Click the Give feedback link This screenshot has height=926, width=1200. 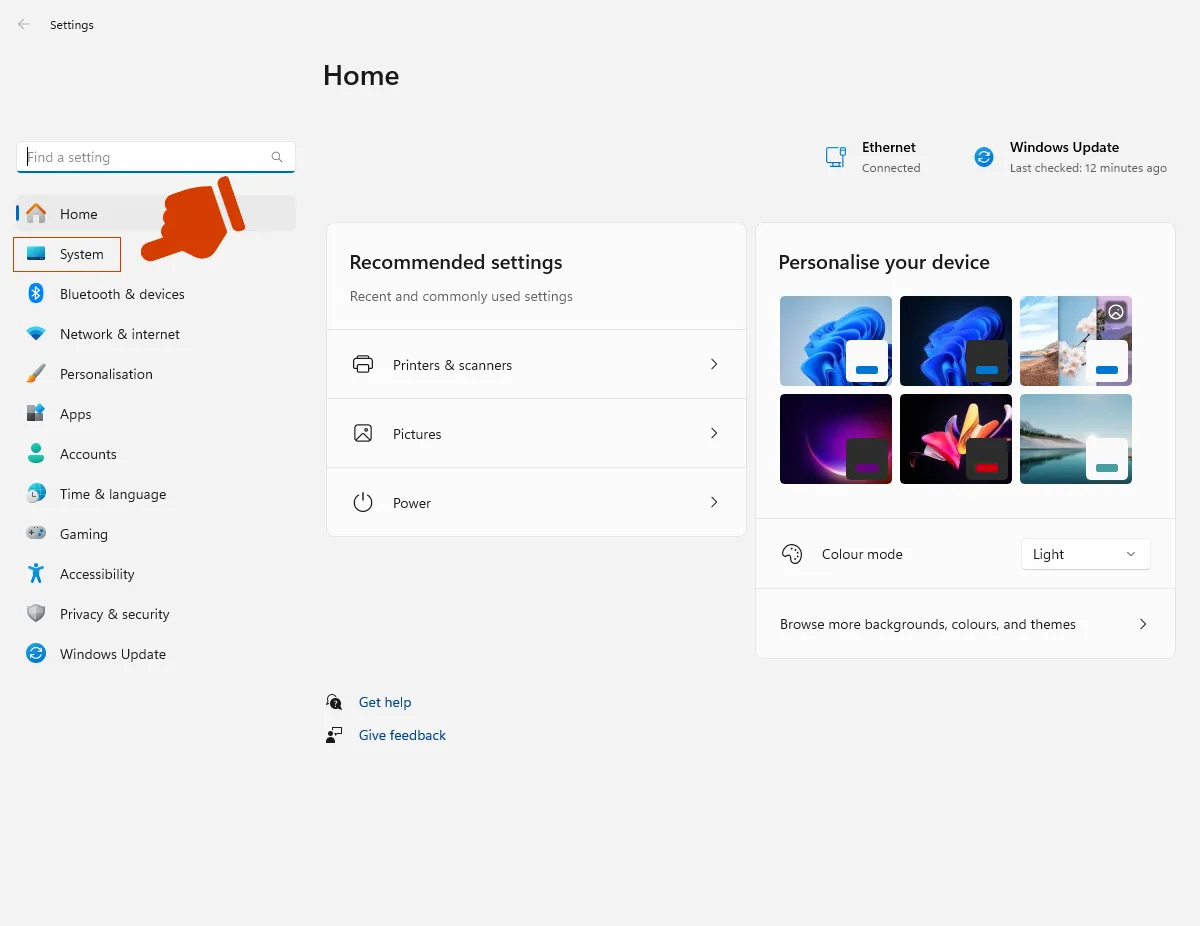coord(402,735)
